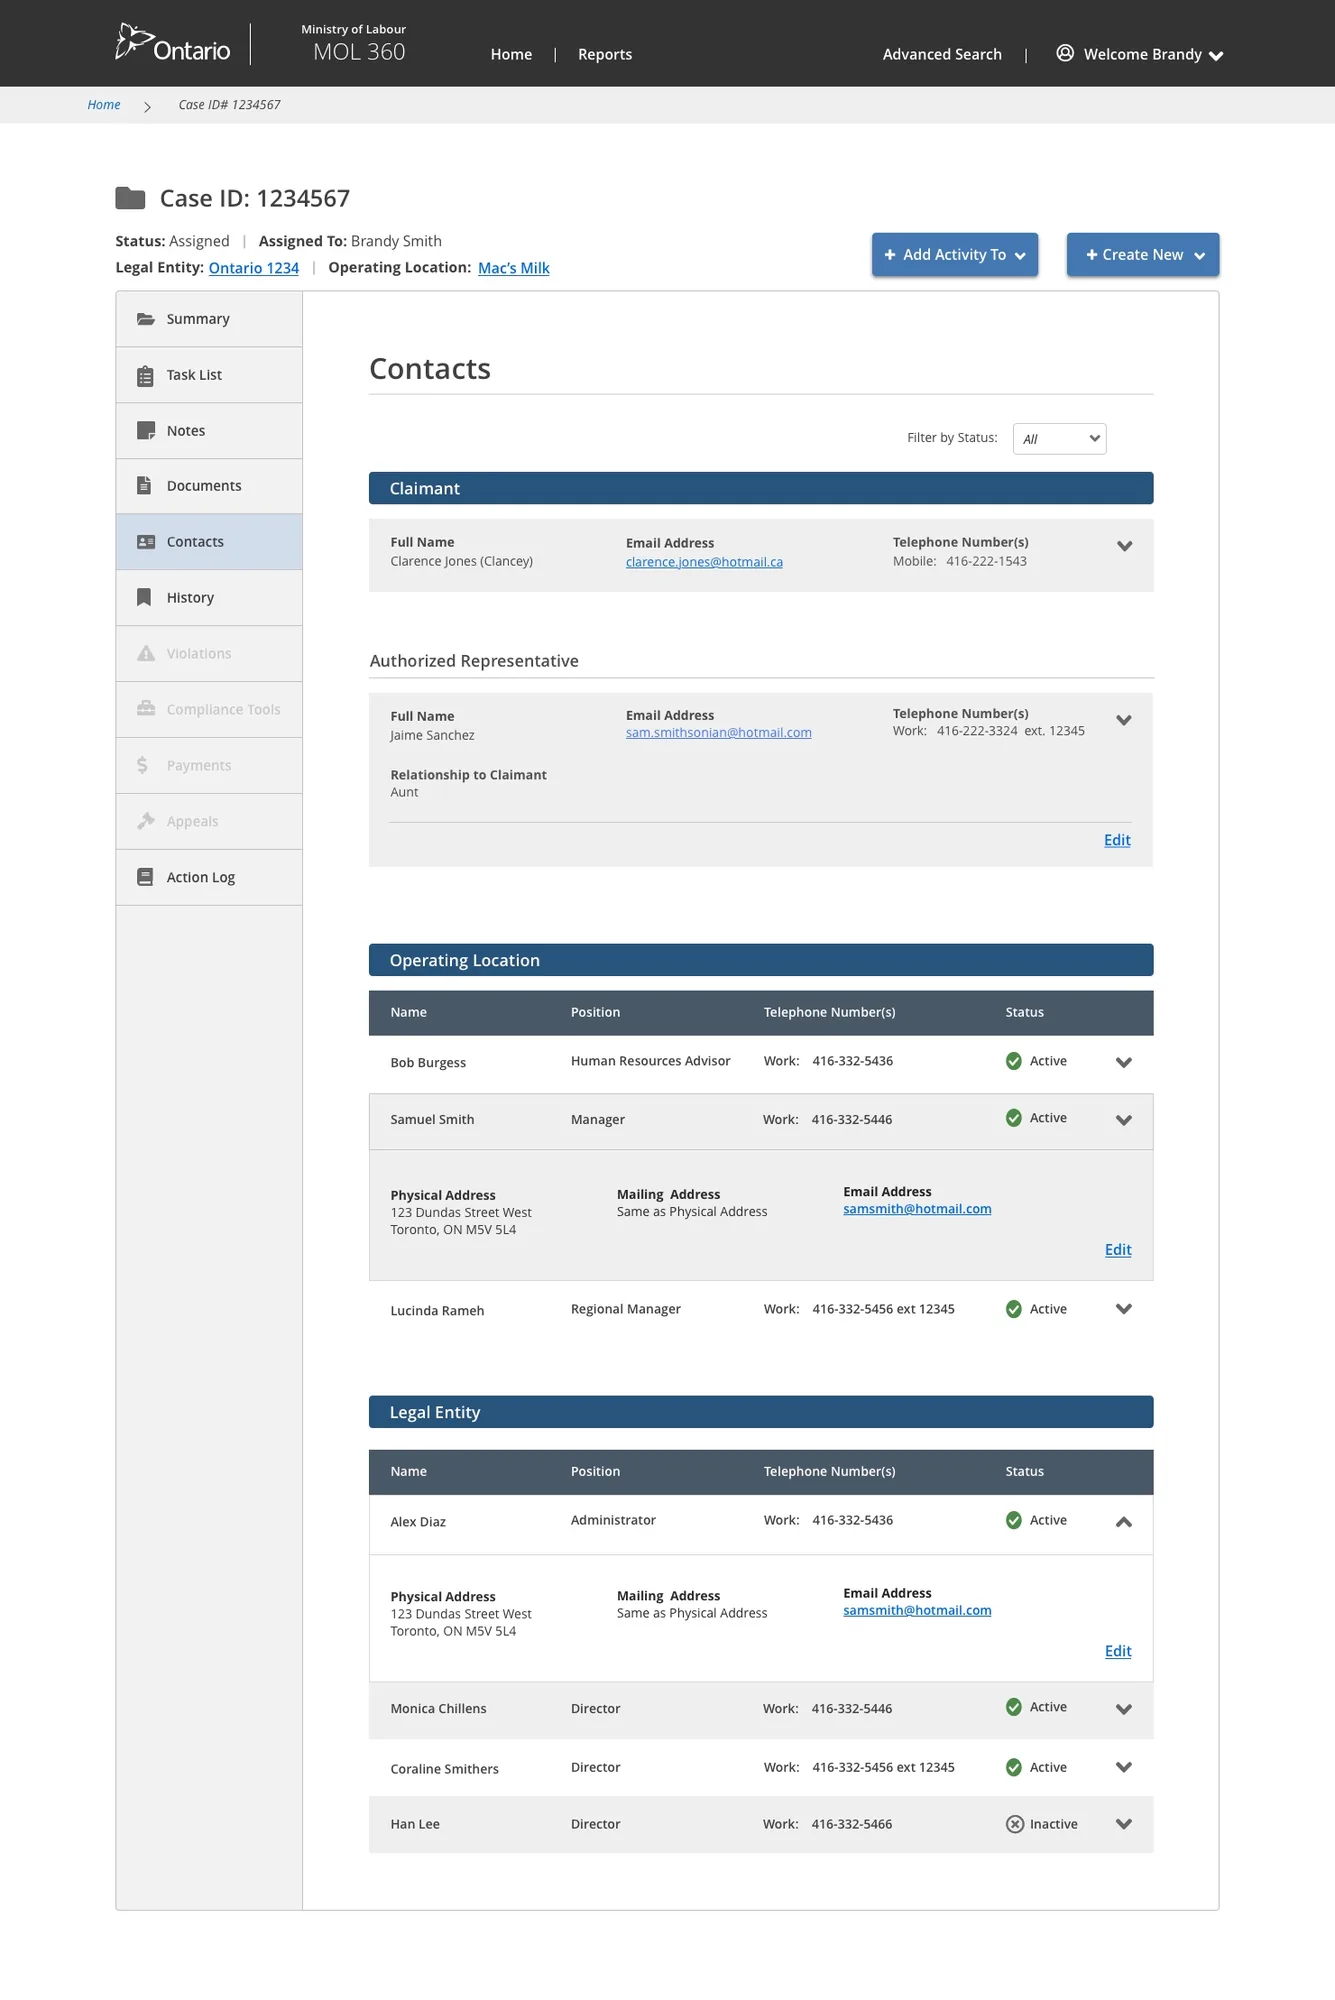Click the Task List clipboard icon

tap(145, 376)
